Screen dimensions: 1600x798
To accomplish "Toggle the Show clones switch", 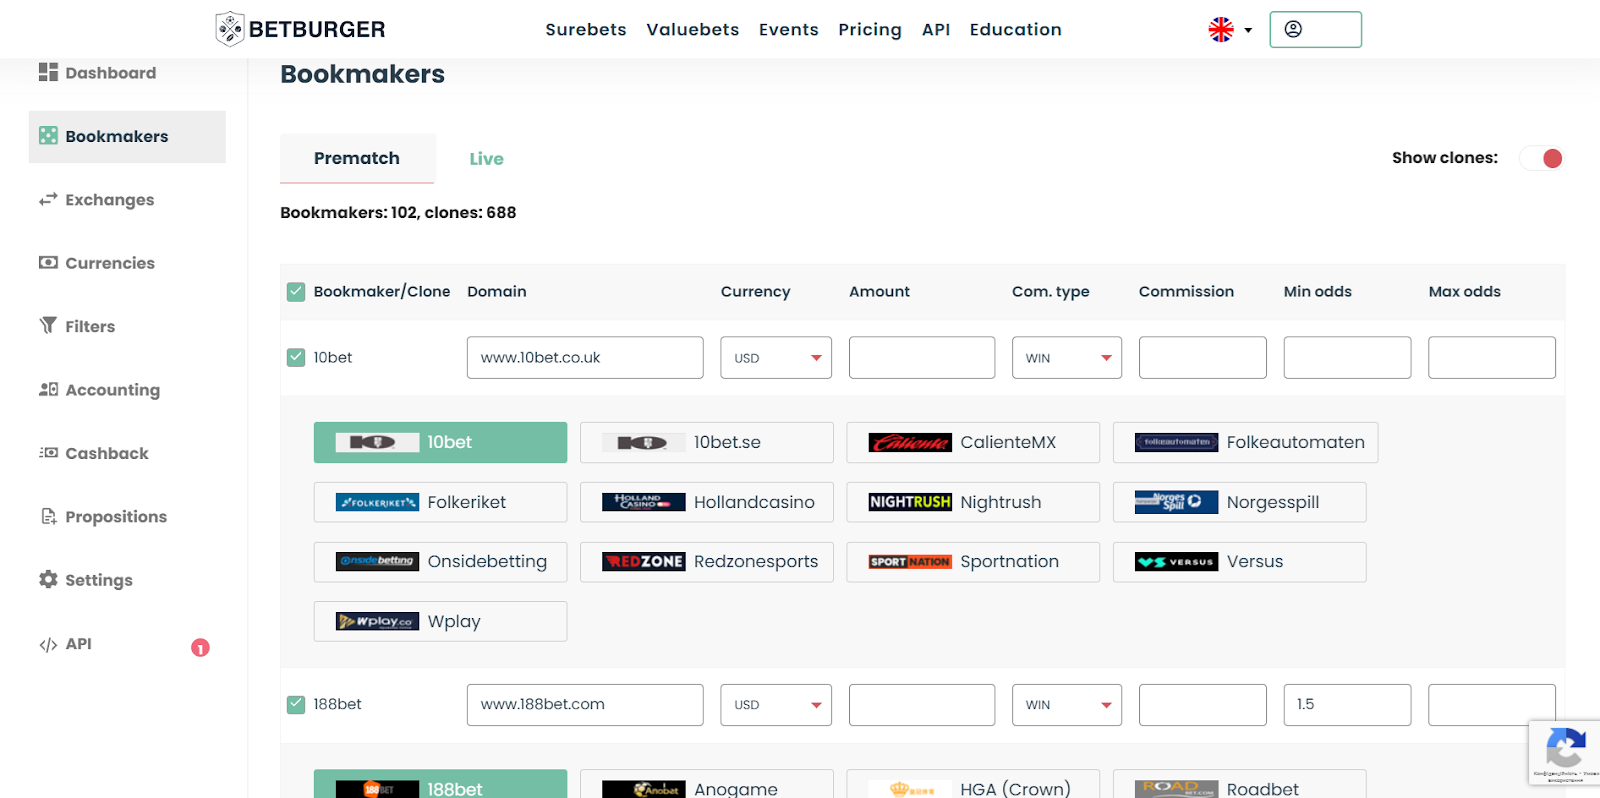I will [1541, 158].
